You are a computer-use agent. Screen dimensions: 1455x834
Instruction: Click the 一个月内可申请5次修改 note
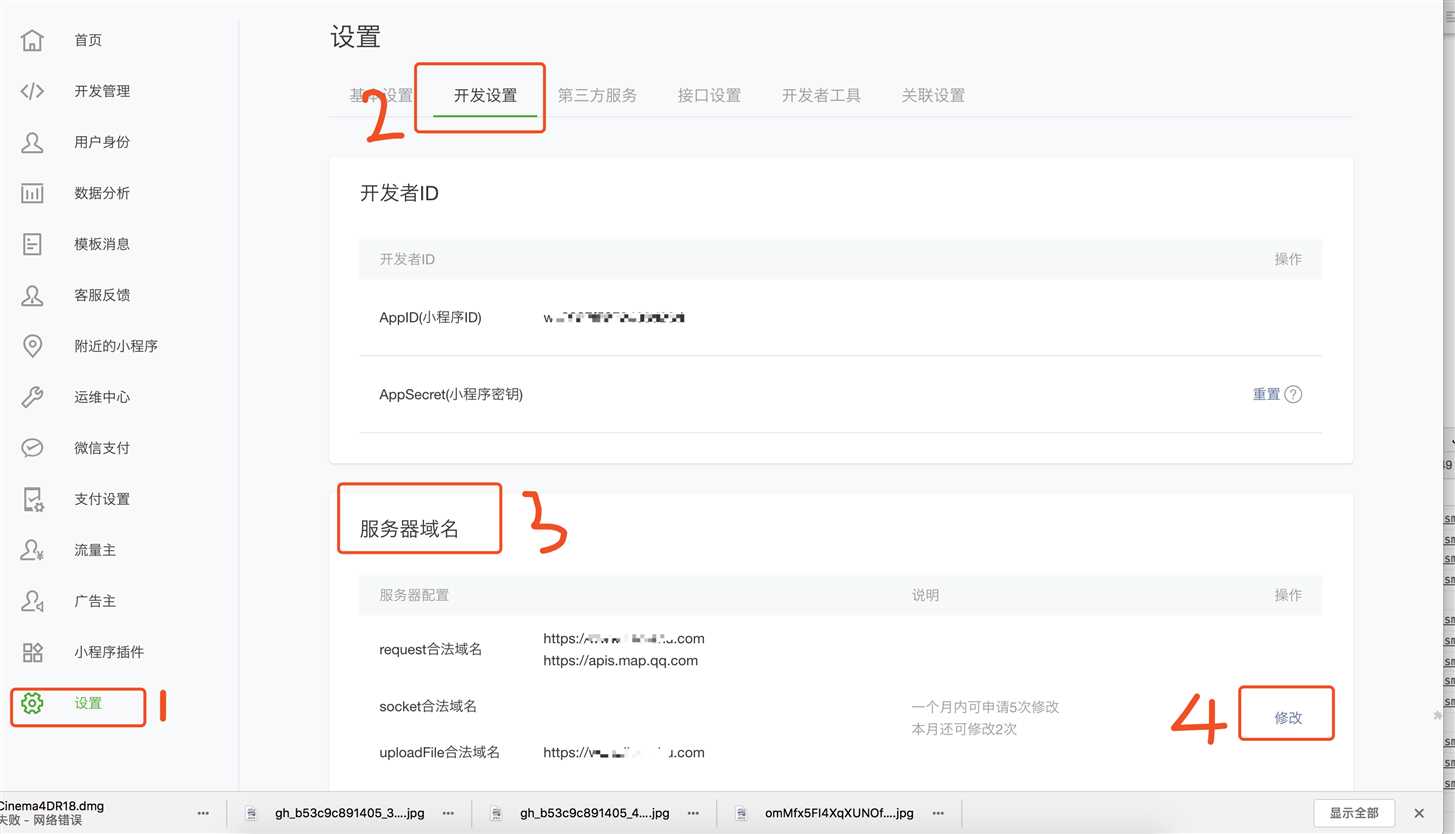(x=985, y=706)
